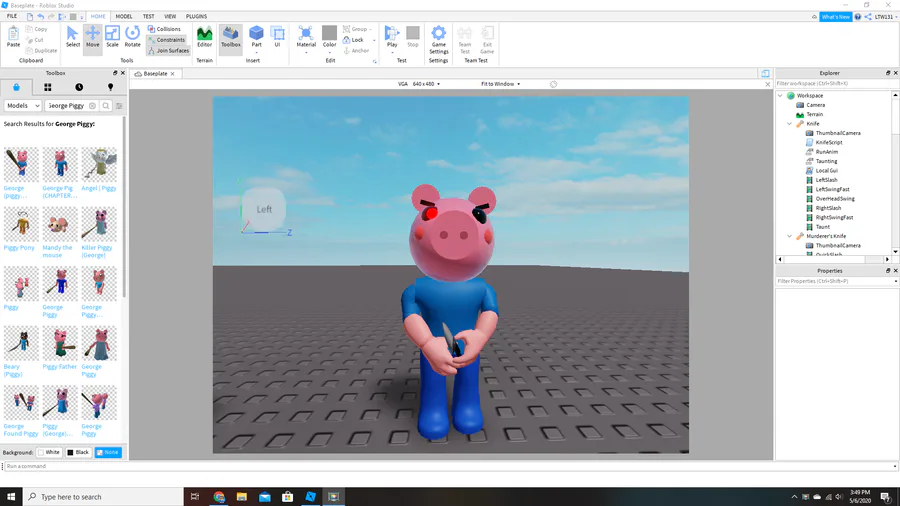Open Toolbox Creations lightbulb tab
This screenshot has height=506, width=900.
pyautogui.click(x=110, y=87)
